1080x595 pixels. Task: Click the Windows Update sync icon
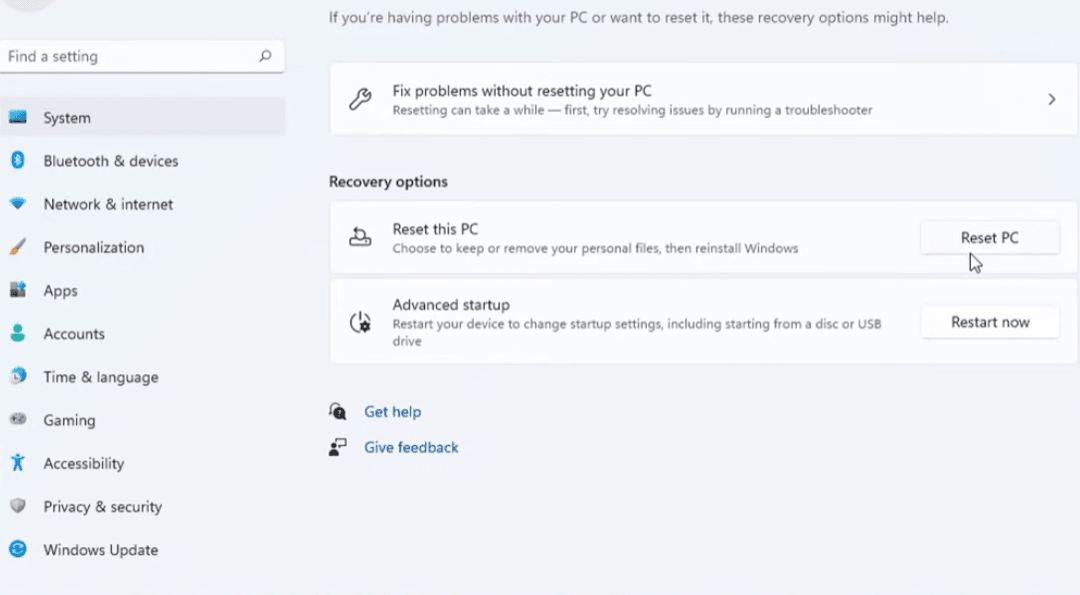pos(18,550)
